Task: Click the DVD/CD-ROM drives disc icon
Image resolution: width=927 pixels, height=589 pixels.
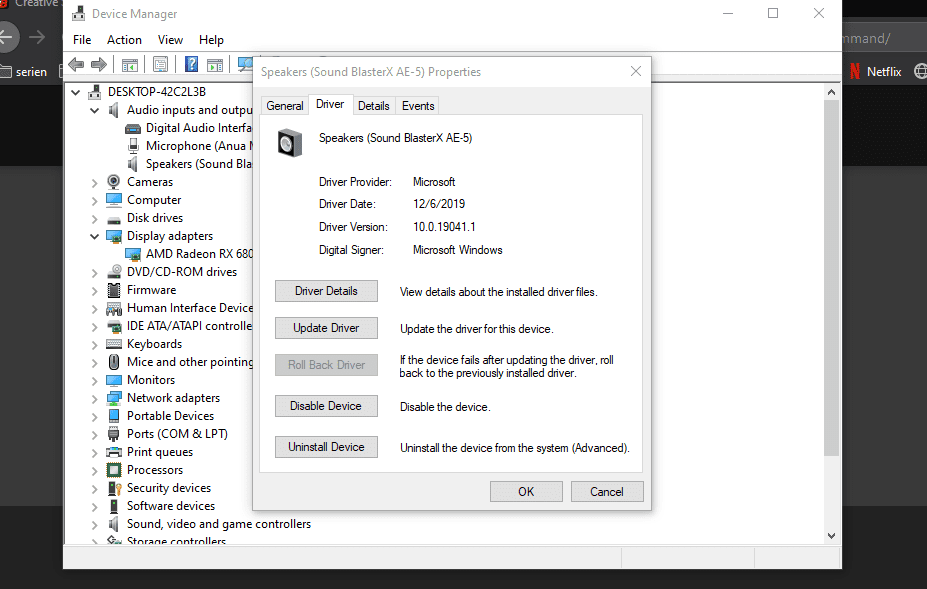Action: pyautogui.click(x=114, y=271)
